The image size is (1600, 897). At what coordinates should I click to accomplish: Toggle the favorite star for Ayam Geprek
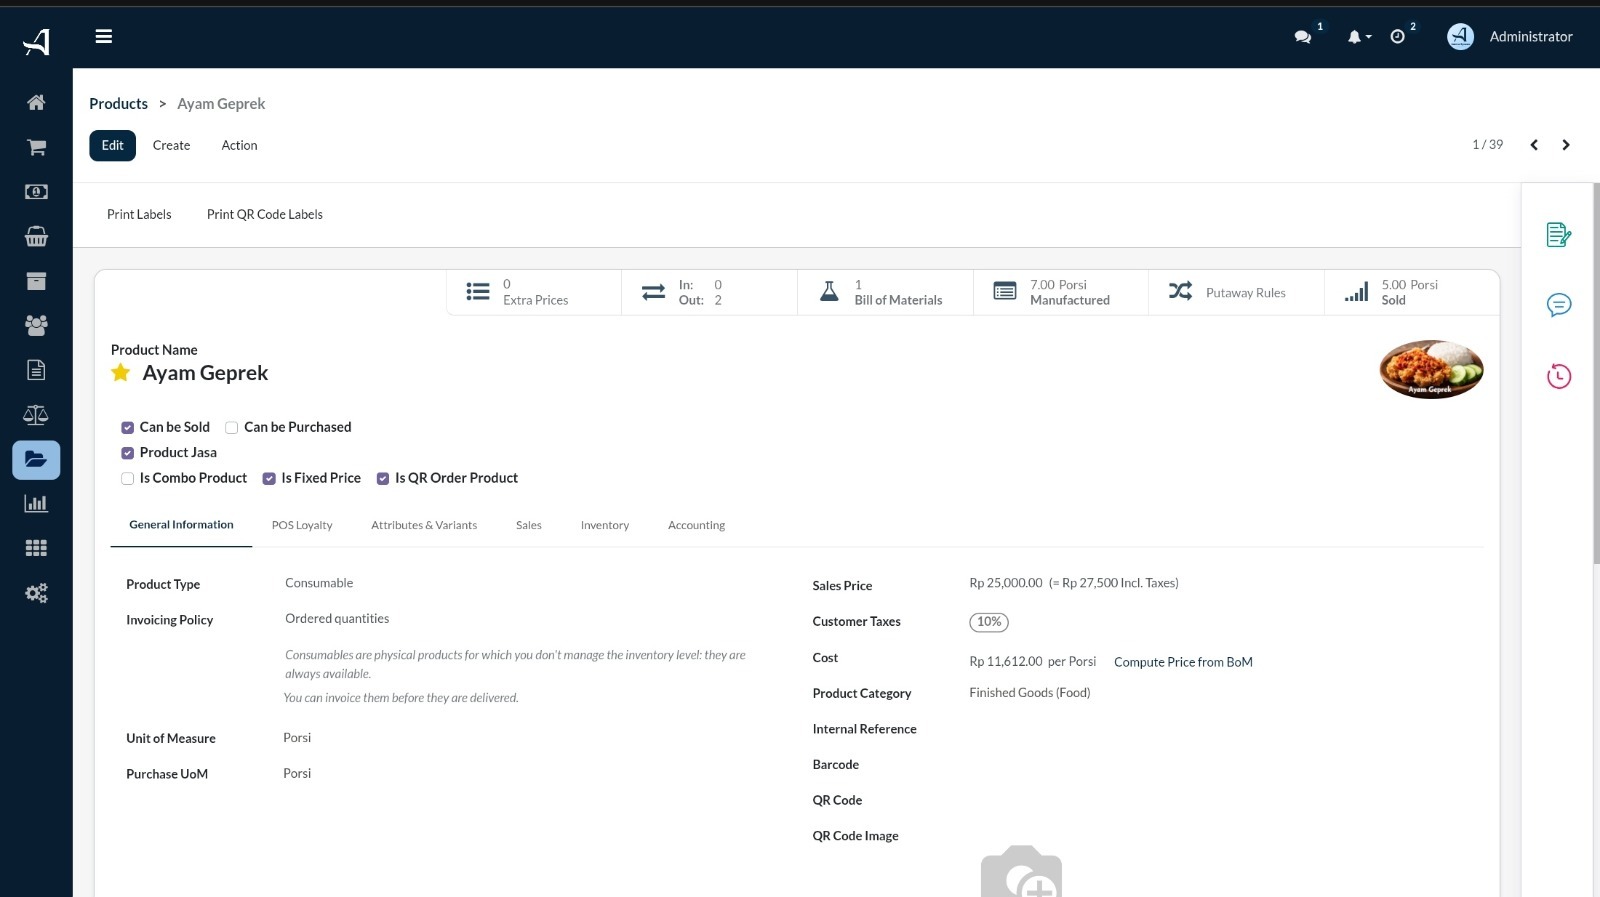click(x=121, y=373)
